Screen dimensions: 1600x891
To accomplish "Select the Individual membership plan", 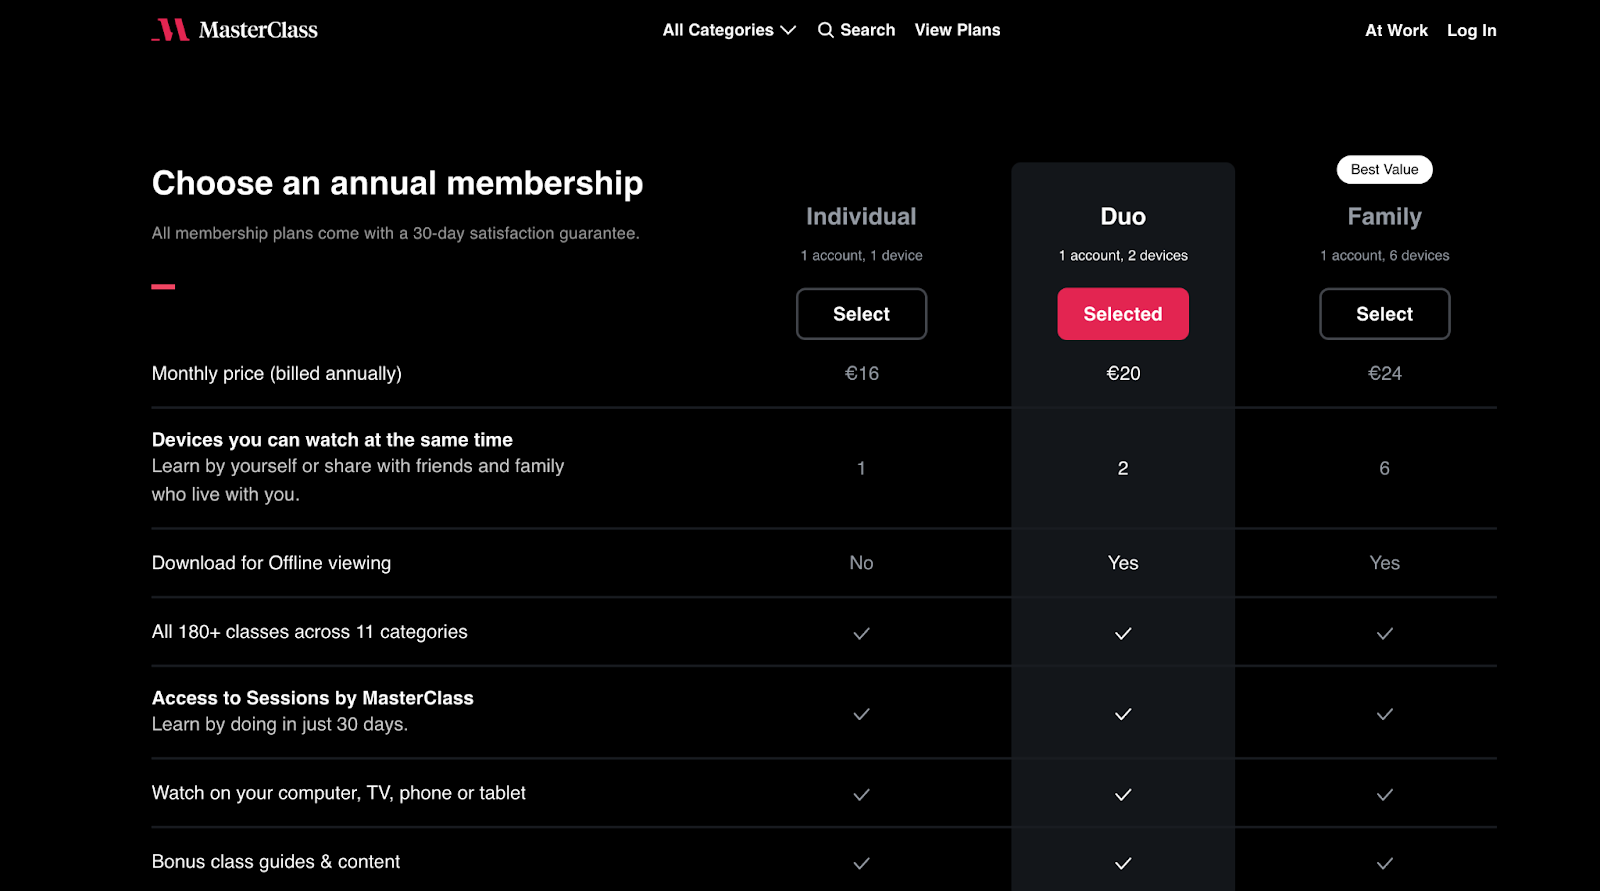I will (861, 314).
